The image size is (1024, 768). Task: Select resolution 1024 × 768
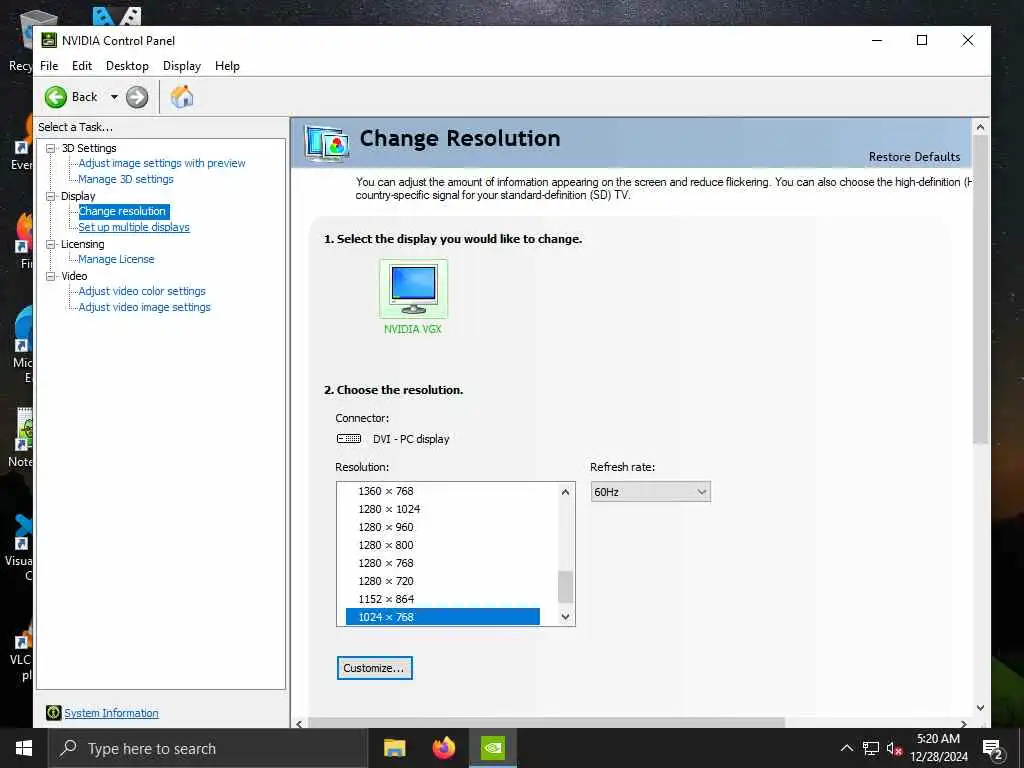(x=443, y=616)
